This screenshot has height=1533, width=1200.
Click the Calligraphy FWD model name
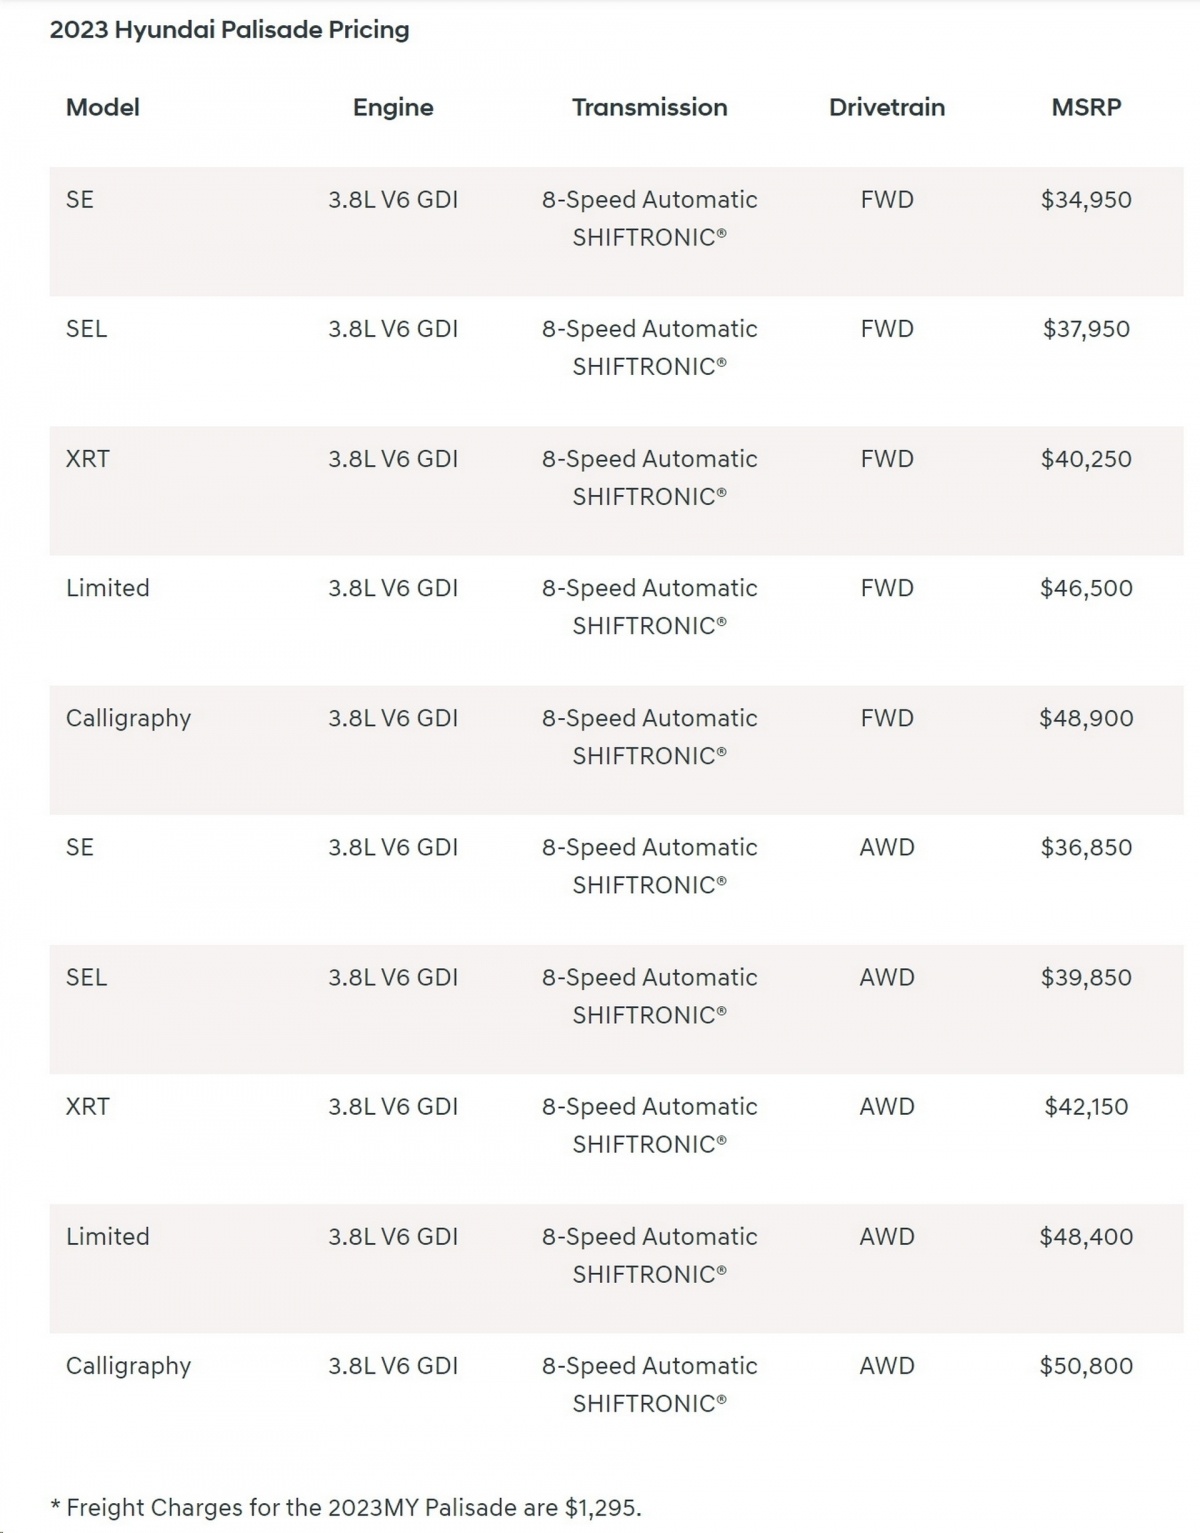tap(128, 718)
